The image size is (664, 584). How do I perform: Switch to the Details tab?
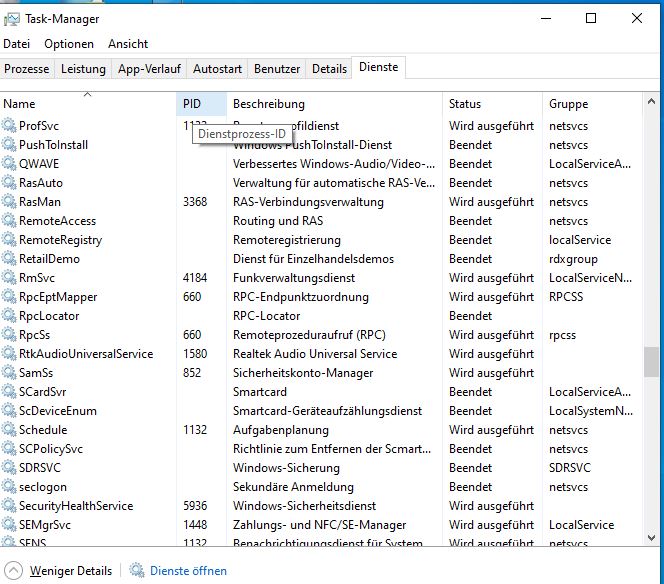click(329, 69)
